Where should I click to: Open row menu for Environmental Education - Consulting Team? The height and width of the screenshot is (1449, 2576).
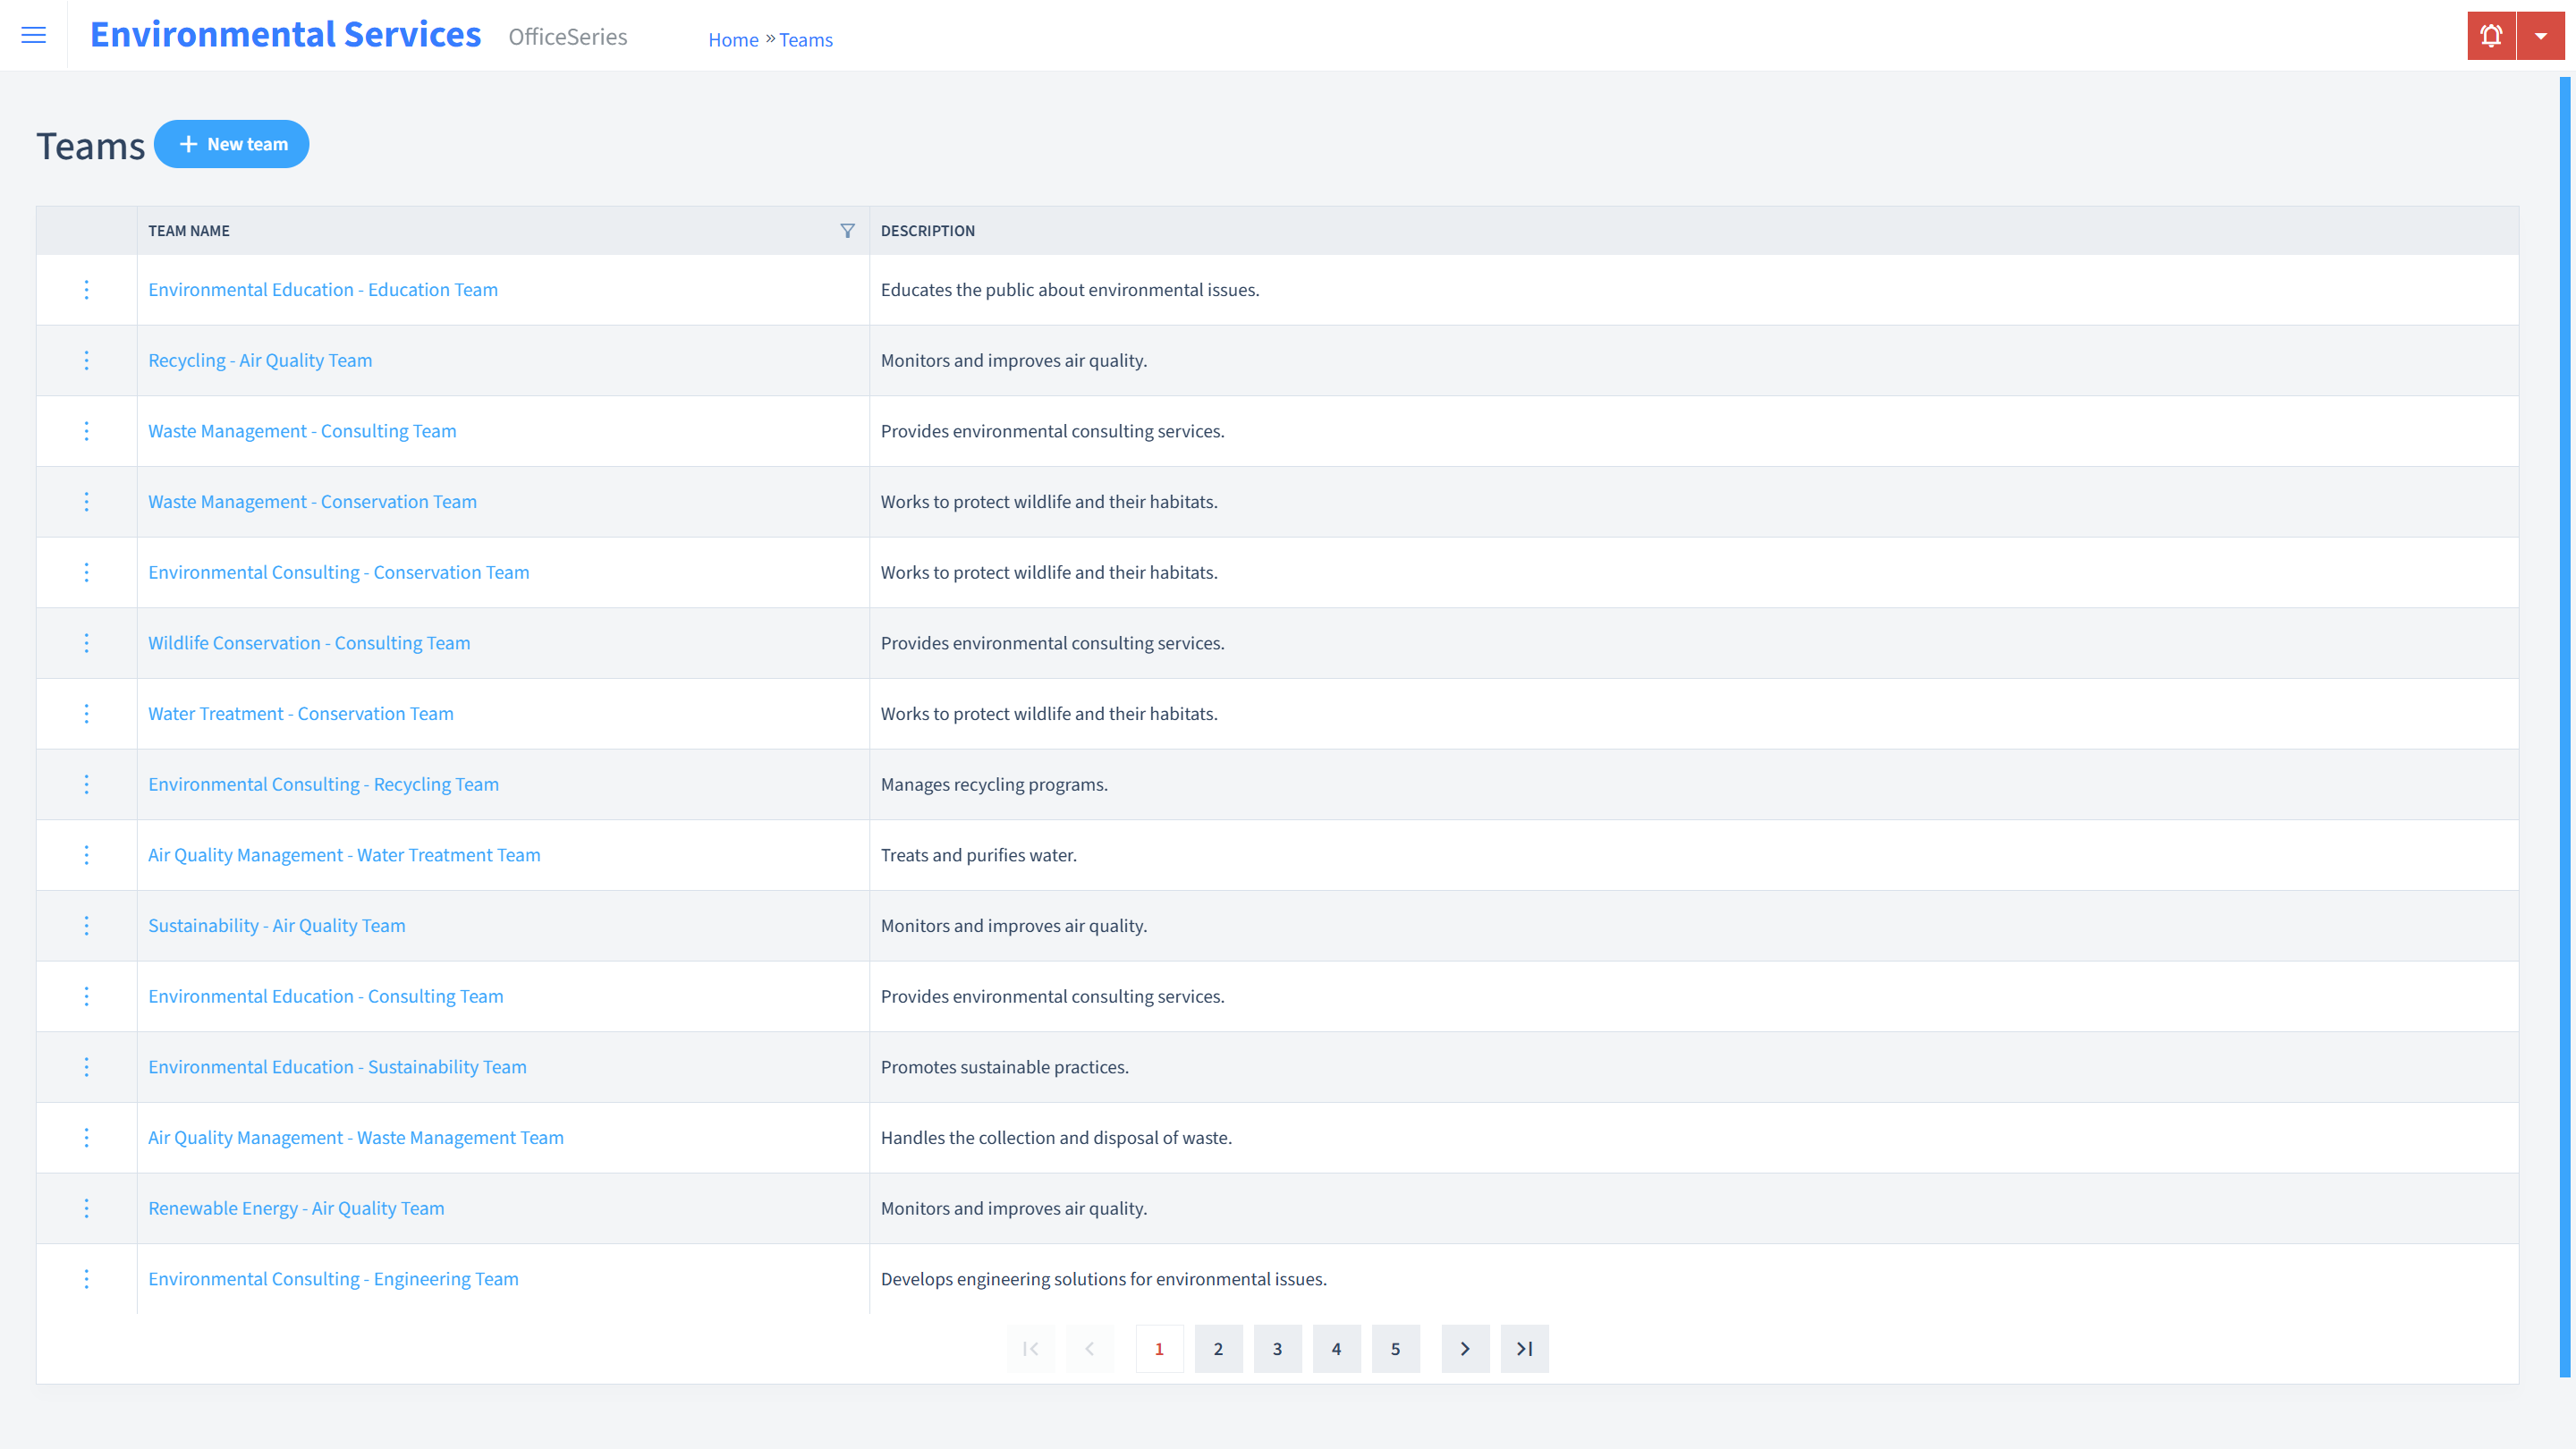click(x=87, y=996)
